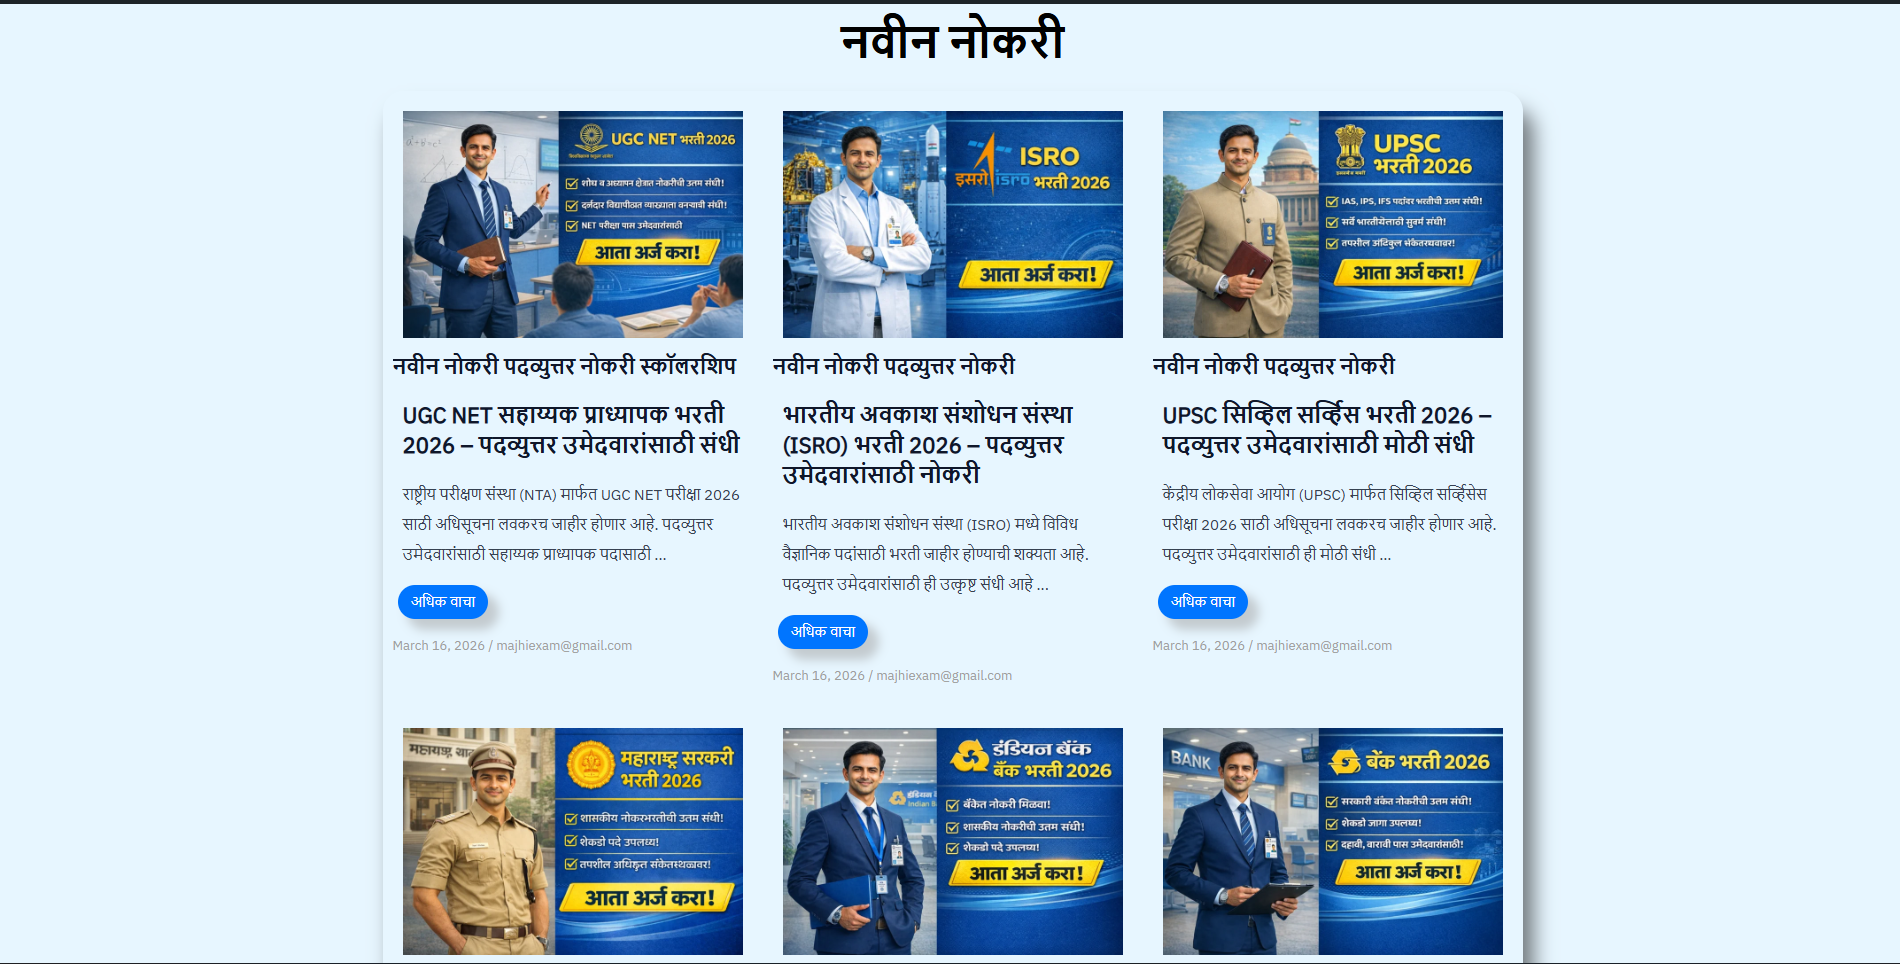Open the UPSC भरती 2026 thumbnail image

(x=1332, y=224)
